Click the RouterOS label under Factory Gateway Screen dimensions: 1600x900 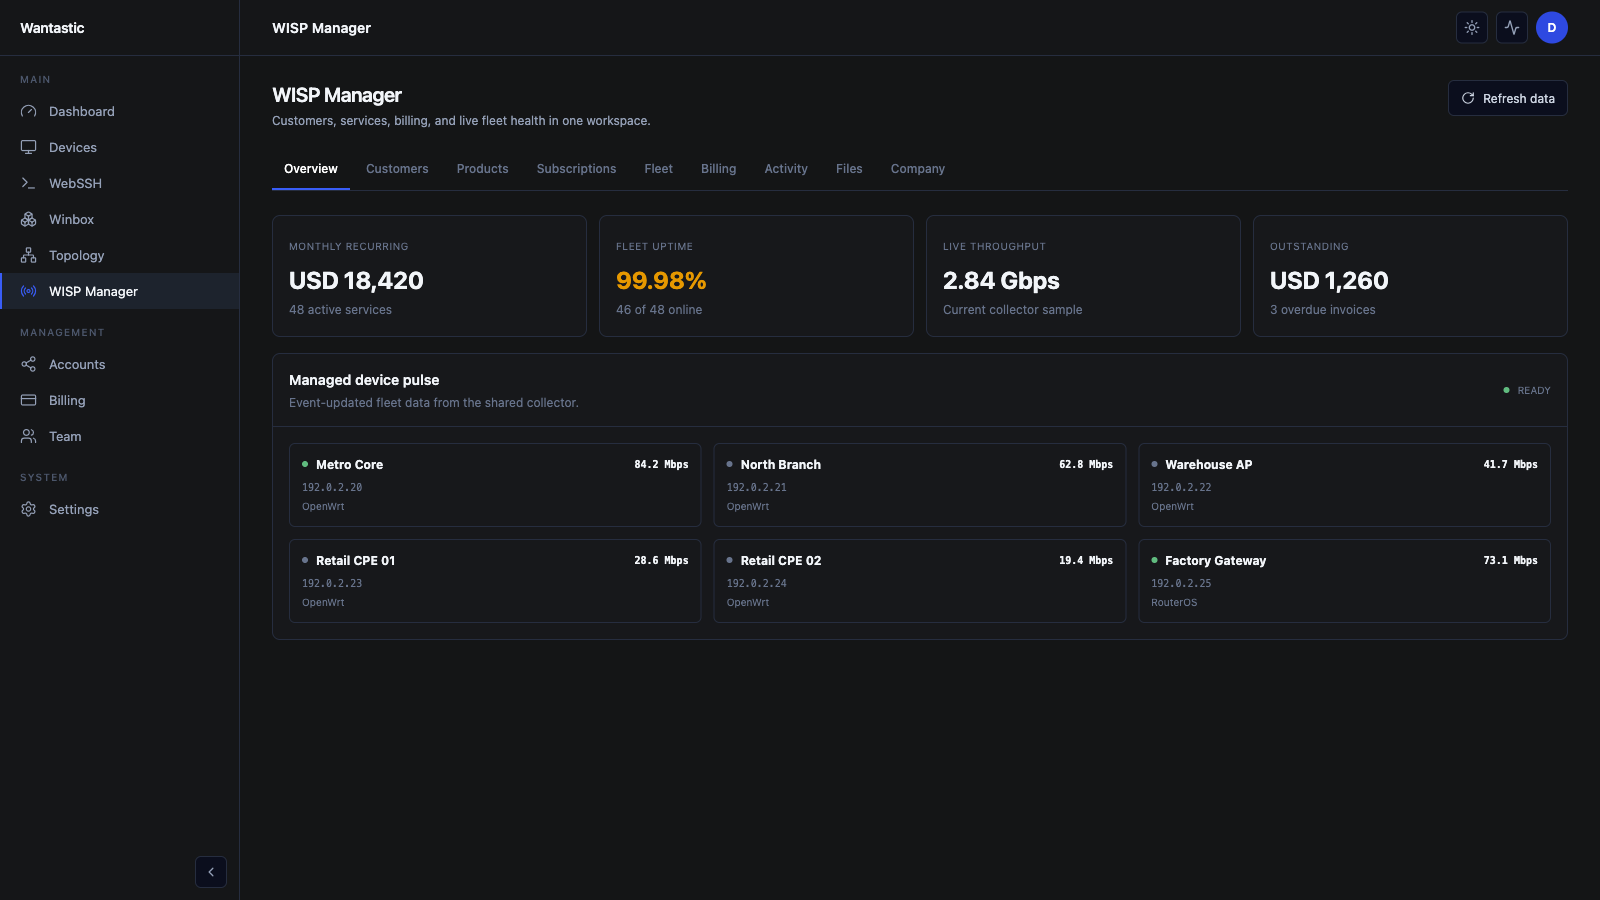(x=1174, y=603)
